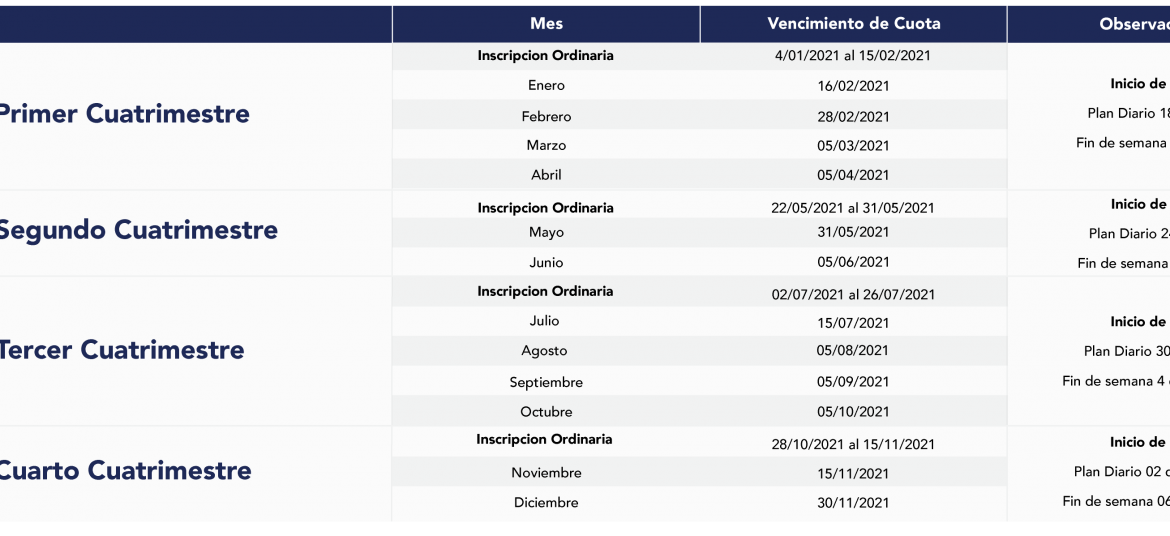Click the 30/11/2021 due date
This screenshot has width=1170, height=536.
pyautogui.click(x=853, y=503)
